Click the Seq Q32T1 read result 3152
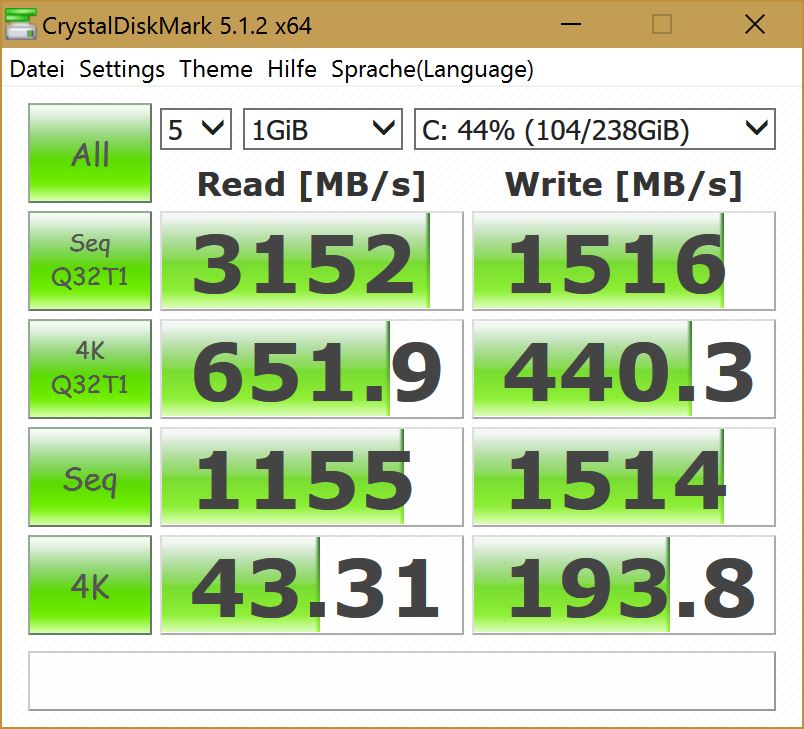The height and width of the screenshot is (729, 804). (312, 261)
